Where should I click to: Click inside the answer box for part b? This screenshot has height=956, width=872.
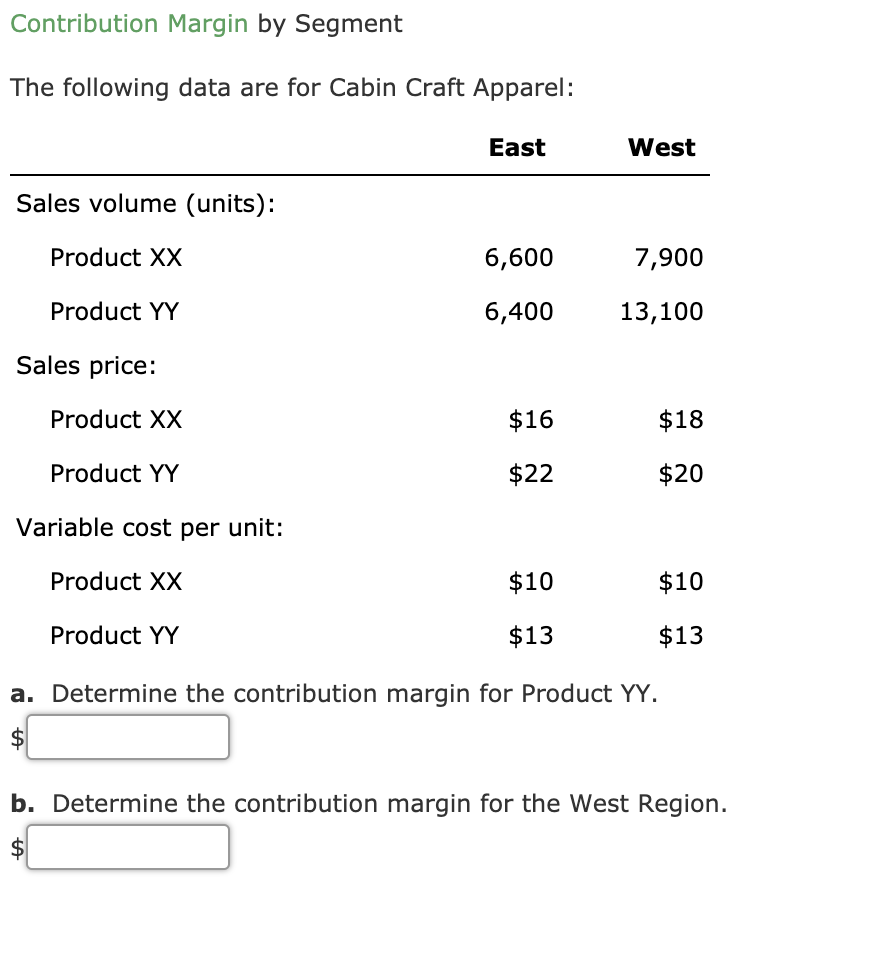point(128,847)
